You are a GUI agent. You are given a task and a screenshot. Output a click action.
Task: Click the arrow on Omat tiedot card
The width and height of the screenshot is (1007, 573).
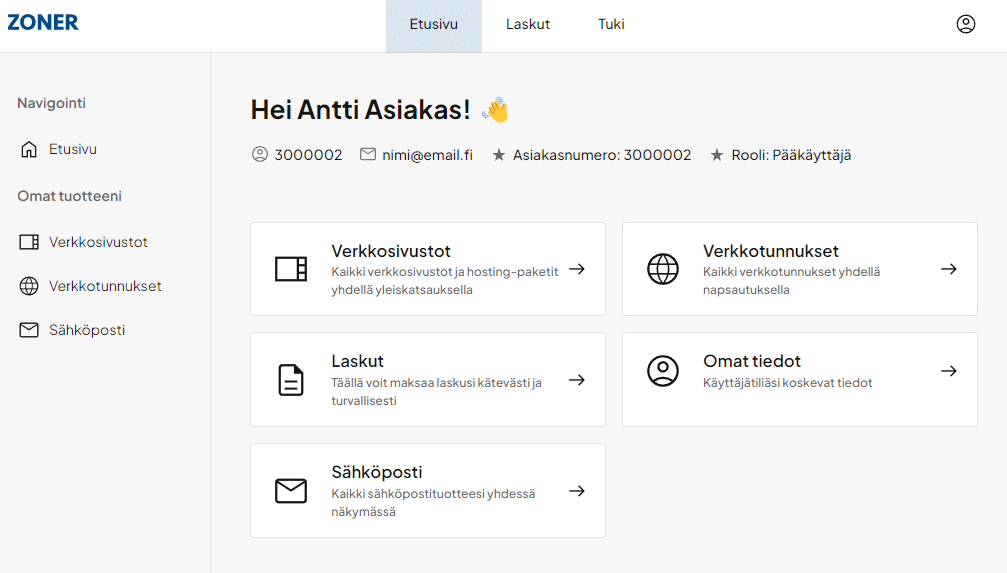tap(948, 371)
